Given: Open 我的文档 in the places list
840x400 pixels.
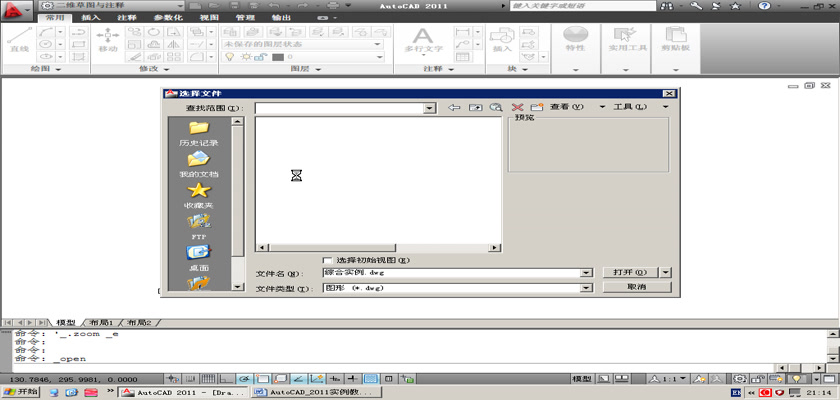Looking at the screenshot, I should 199,164.
